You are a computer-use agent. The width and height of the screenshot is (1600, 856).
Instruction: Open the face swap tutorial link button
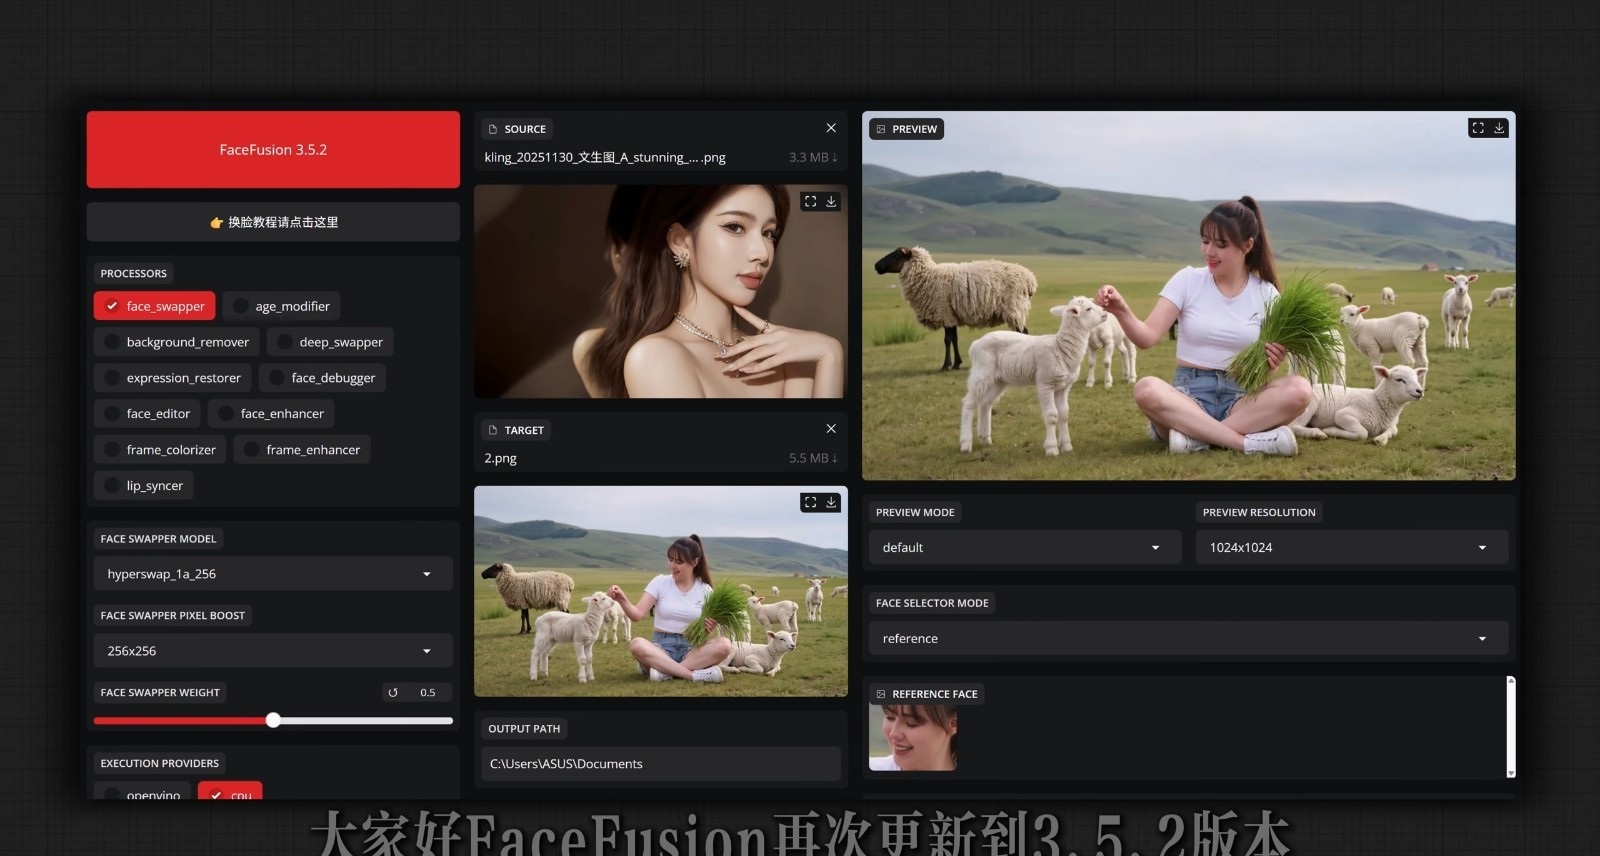[273, 222]
